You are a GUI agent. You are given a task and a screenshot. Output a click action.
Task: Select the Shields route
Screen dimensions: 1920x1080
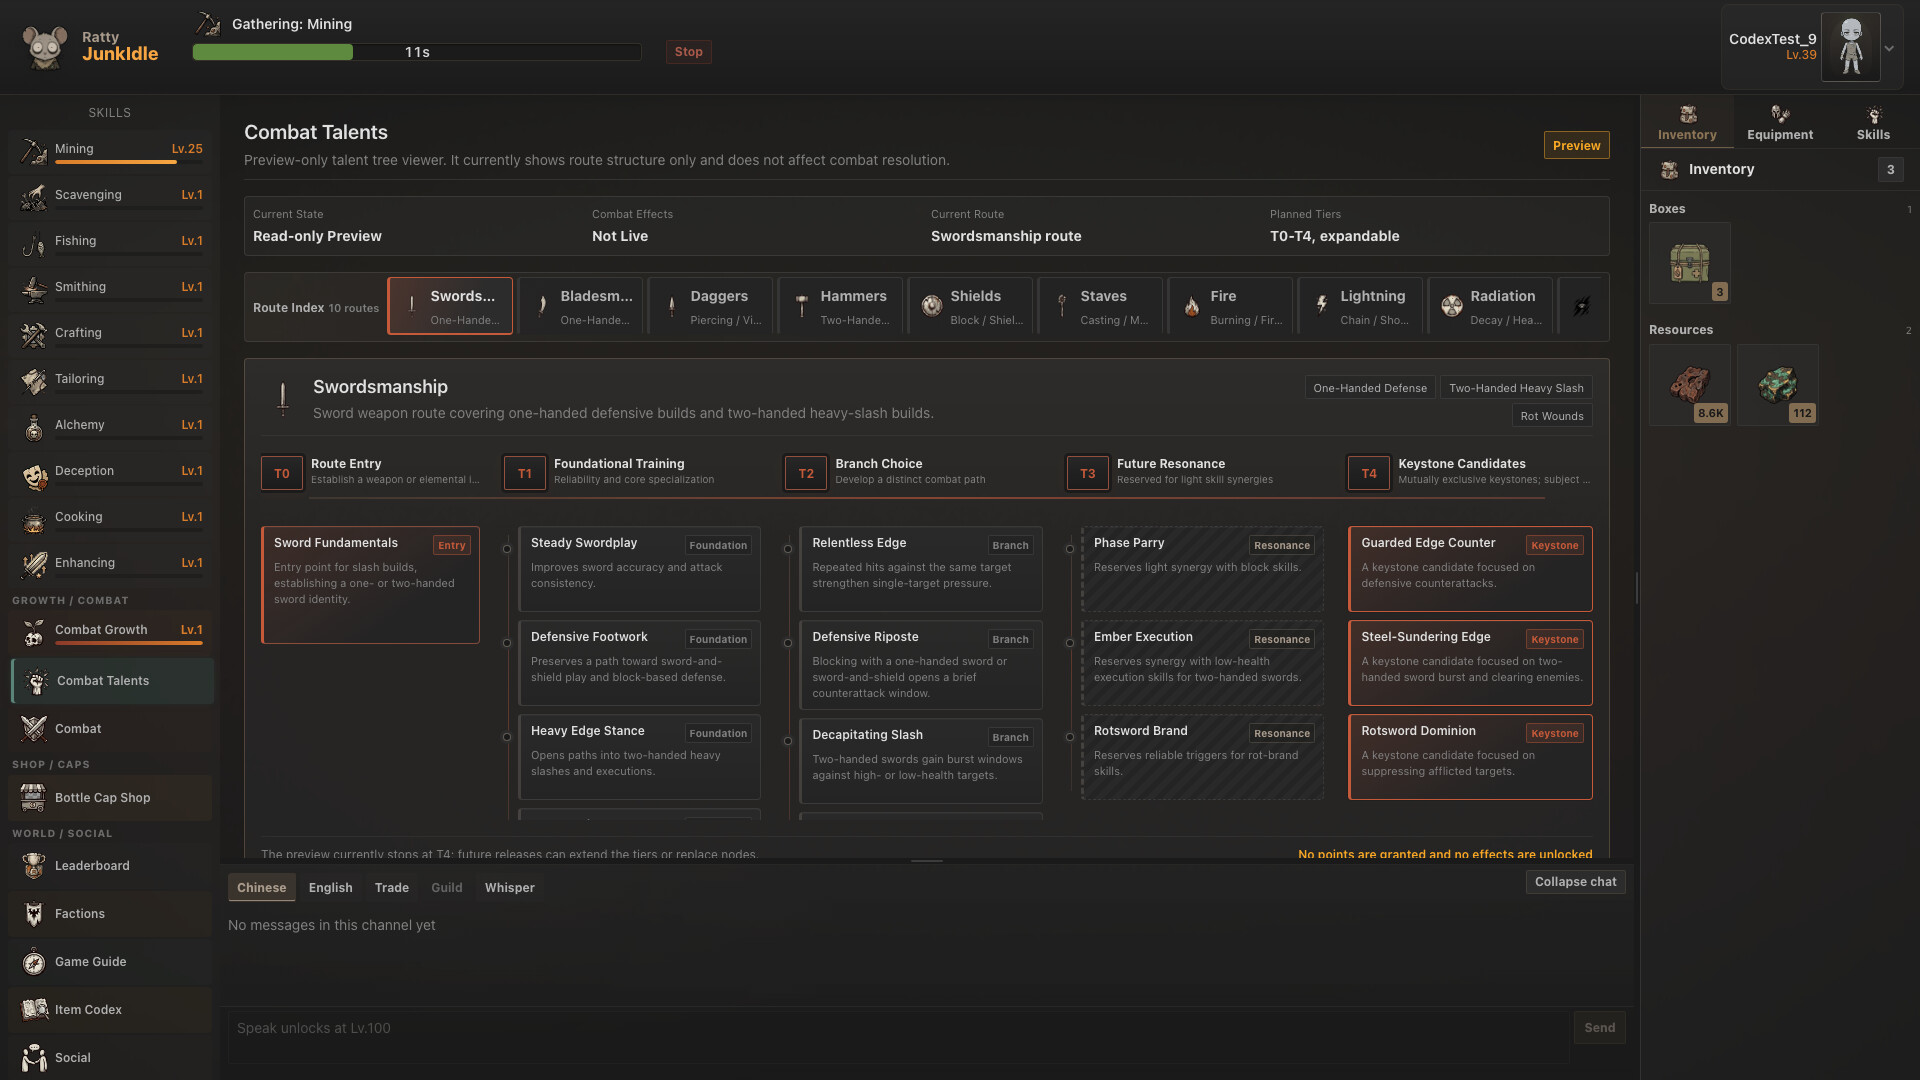pyautogui.click(x=970, y=306)
